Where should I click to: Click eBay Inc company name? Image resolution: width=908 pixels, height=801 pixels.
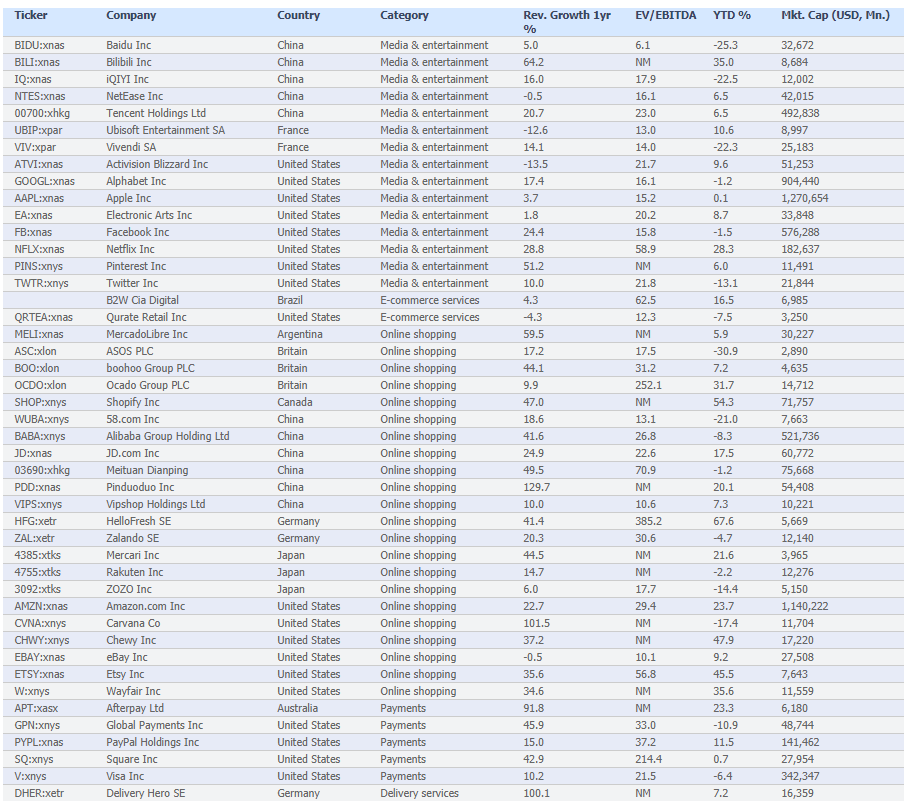pyautogui.click(x=126, y=657)
